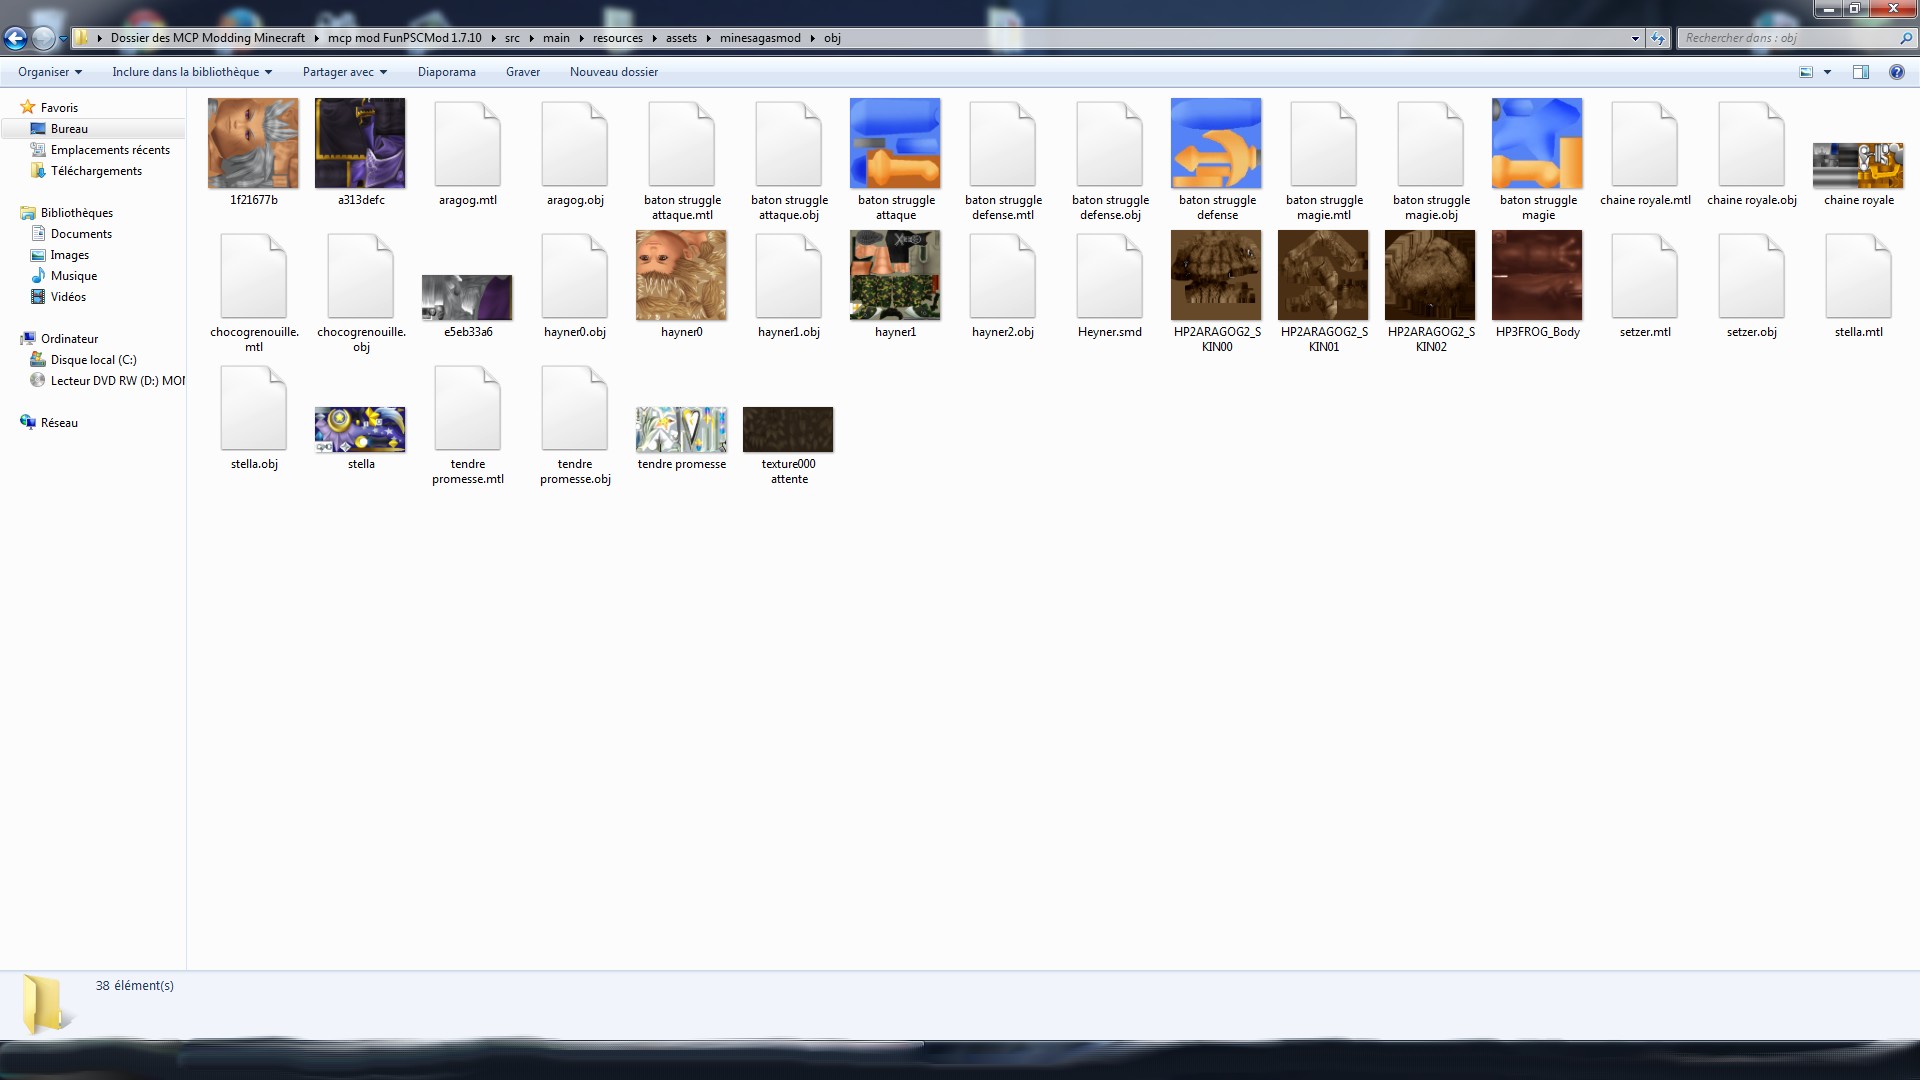Open the address bar history dropdown
Image resolution: width=1920 pixels, height=1080 pixels.
(1635, 38)
